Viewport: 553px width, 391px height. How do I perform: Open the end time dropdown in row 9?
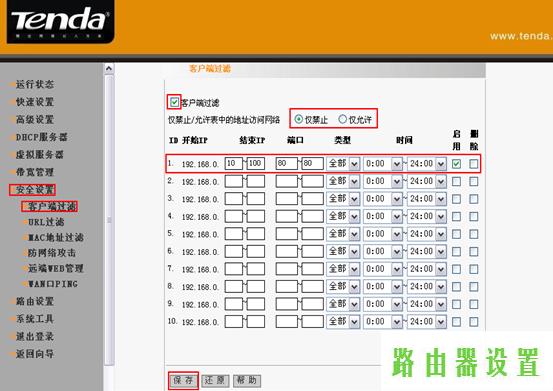tap(427, 304)
